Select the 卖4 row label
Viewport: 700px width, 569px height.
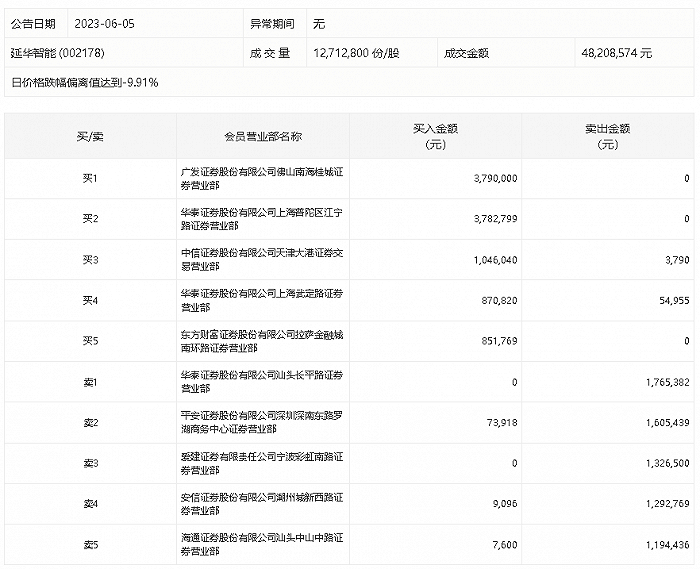click(90, 504)
